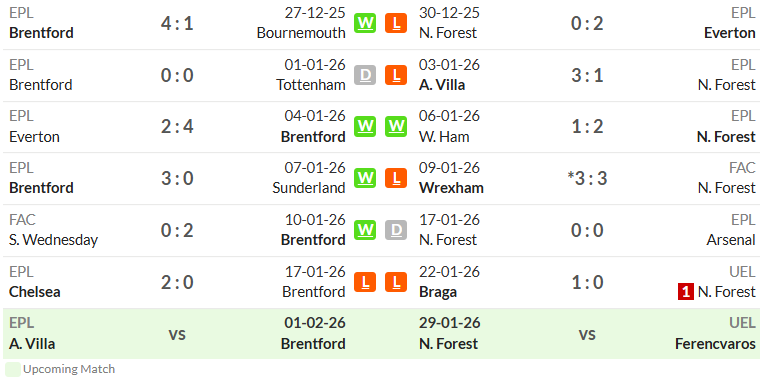Click the green W badge for Brentford vs Bournemouth
The image size is (760, 387).
(365, 23)
